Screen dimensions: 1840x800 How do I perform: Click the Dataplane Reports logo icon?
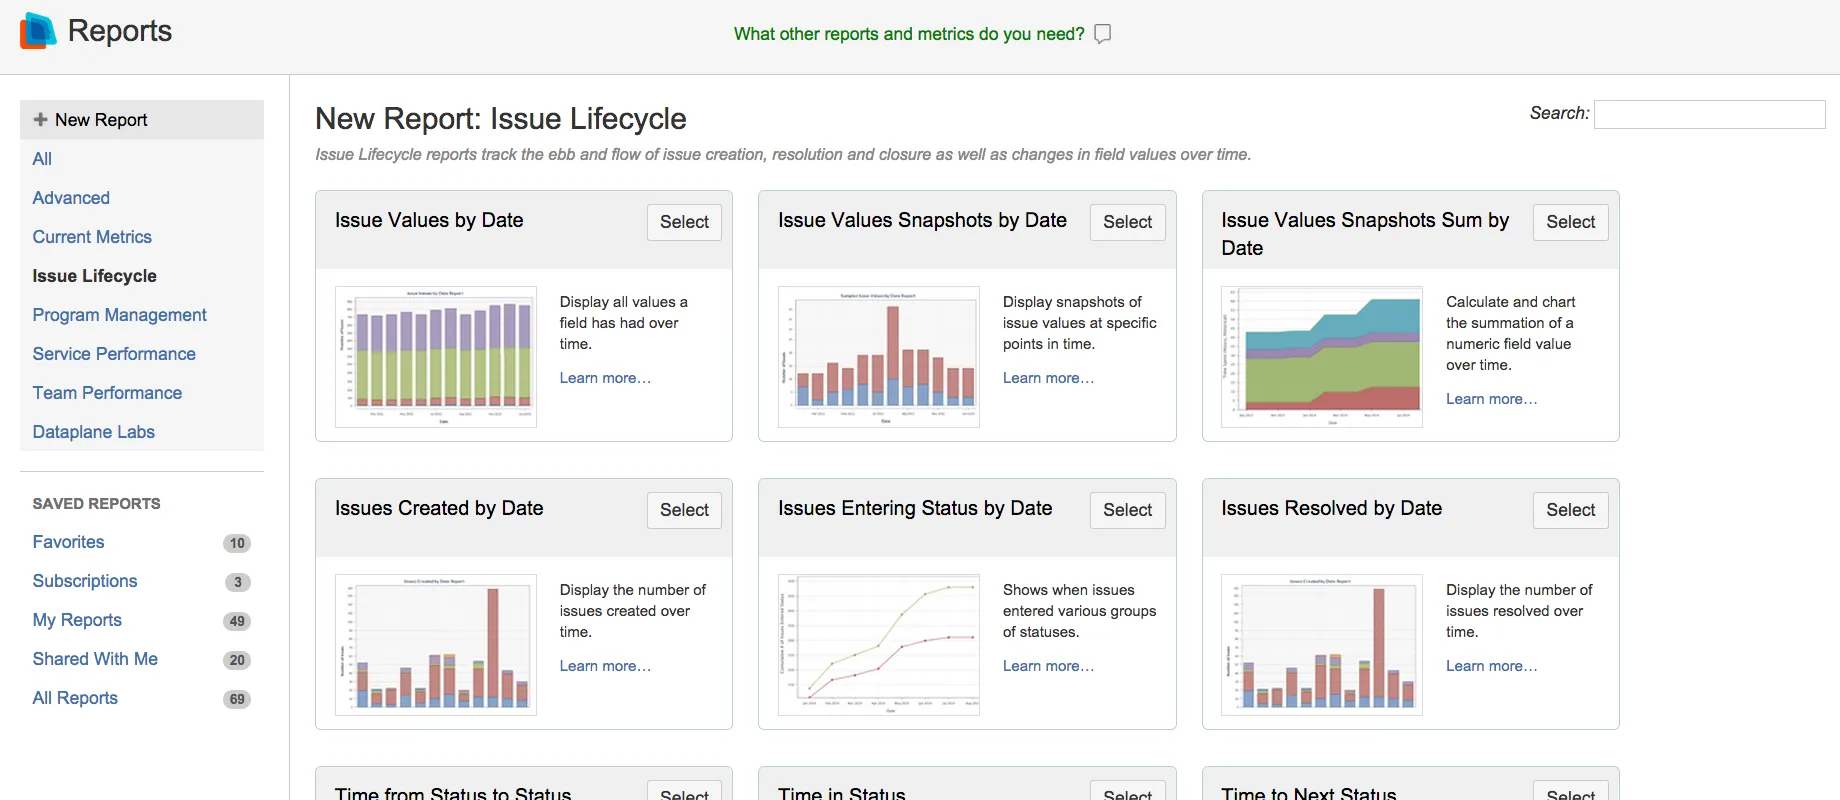38,31
